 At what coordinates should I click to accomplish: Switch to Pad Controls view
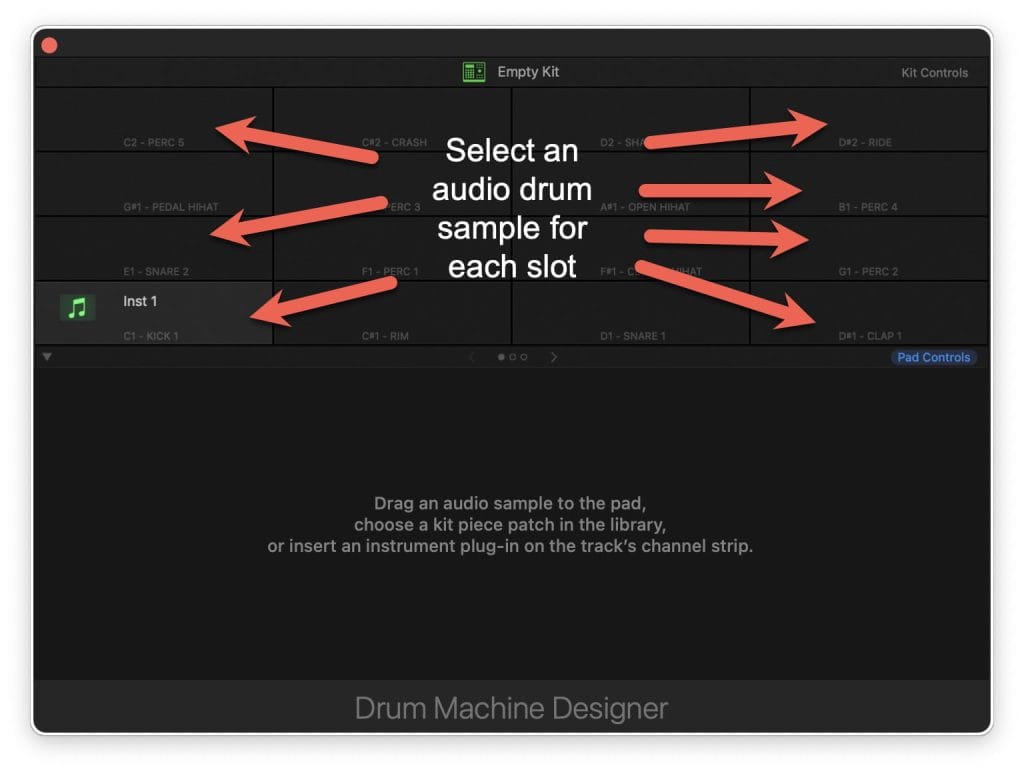pos(933,357)
